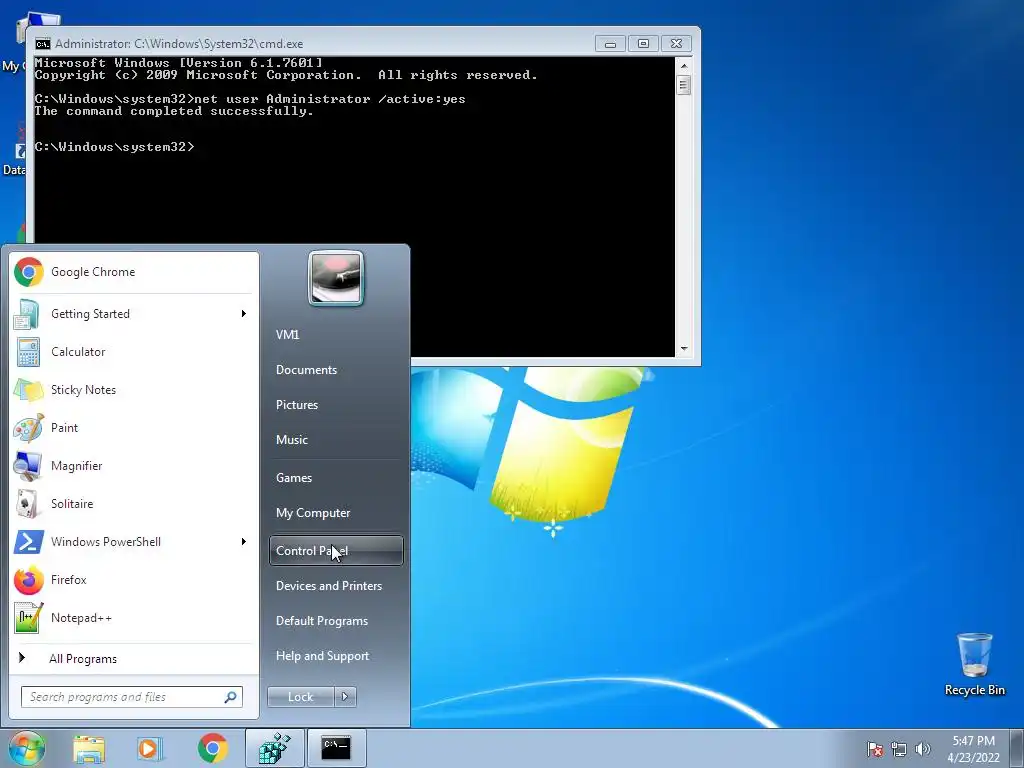Click Show Desktop strip at taskbar end
Viewport: 1024px width, 768px height.
tap(1017, 749)
